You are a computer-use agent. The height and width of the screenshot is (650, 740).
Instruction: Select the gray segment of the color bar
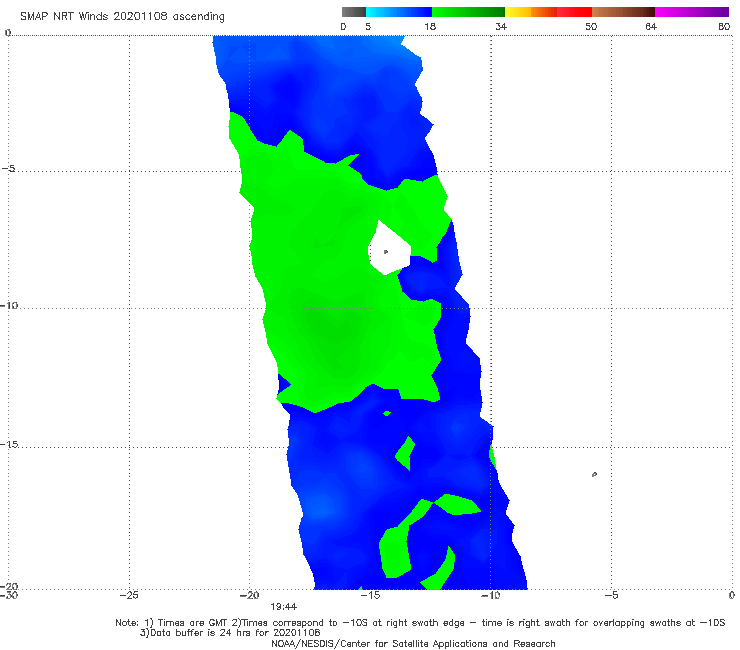pos(354,12)
